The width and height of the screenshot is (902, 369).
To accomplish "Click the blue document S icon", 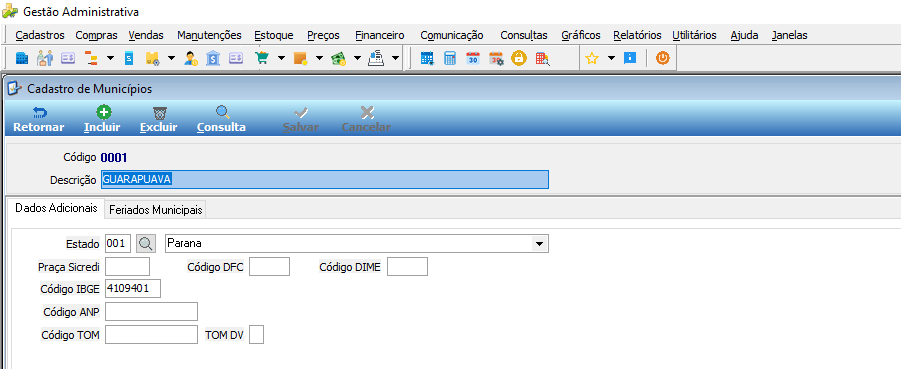I will (x=129, y=58).
